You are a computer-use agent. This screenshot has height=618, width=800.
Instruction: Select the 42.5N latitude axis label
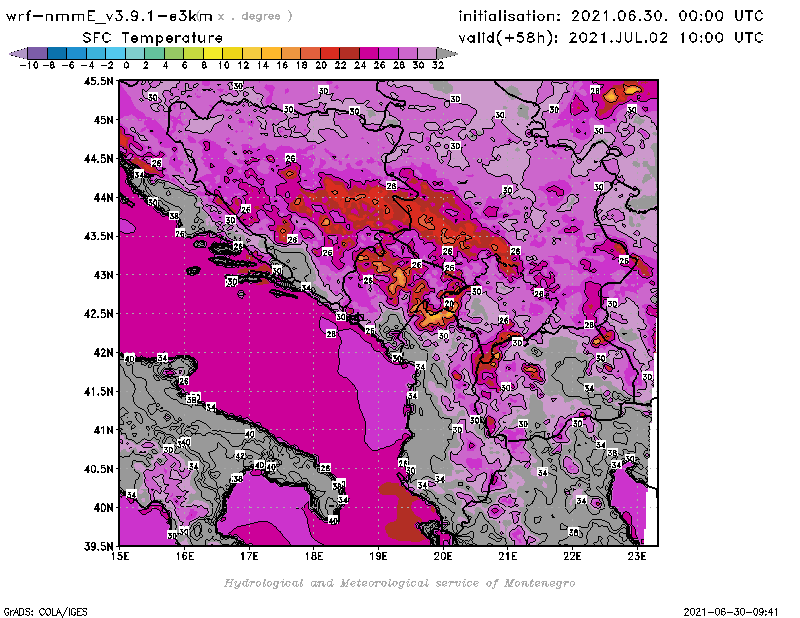pos(99,314)
